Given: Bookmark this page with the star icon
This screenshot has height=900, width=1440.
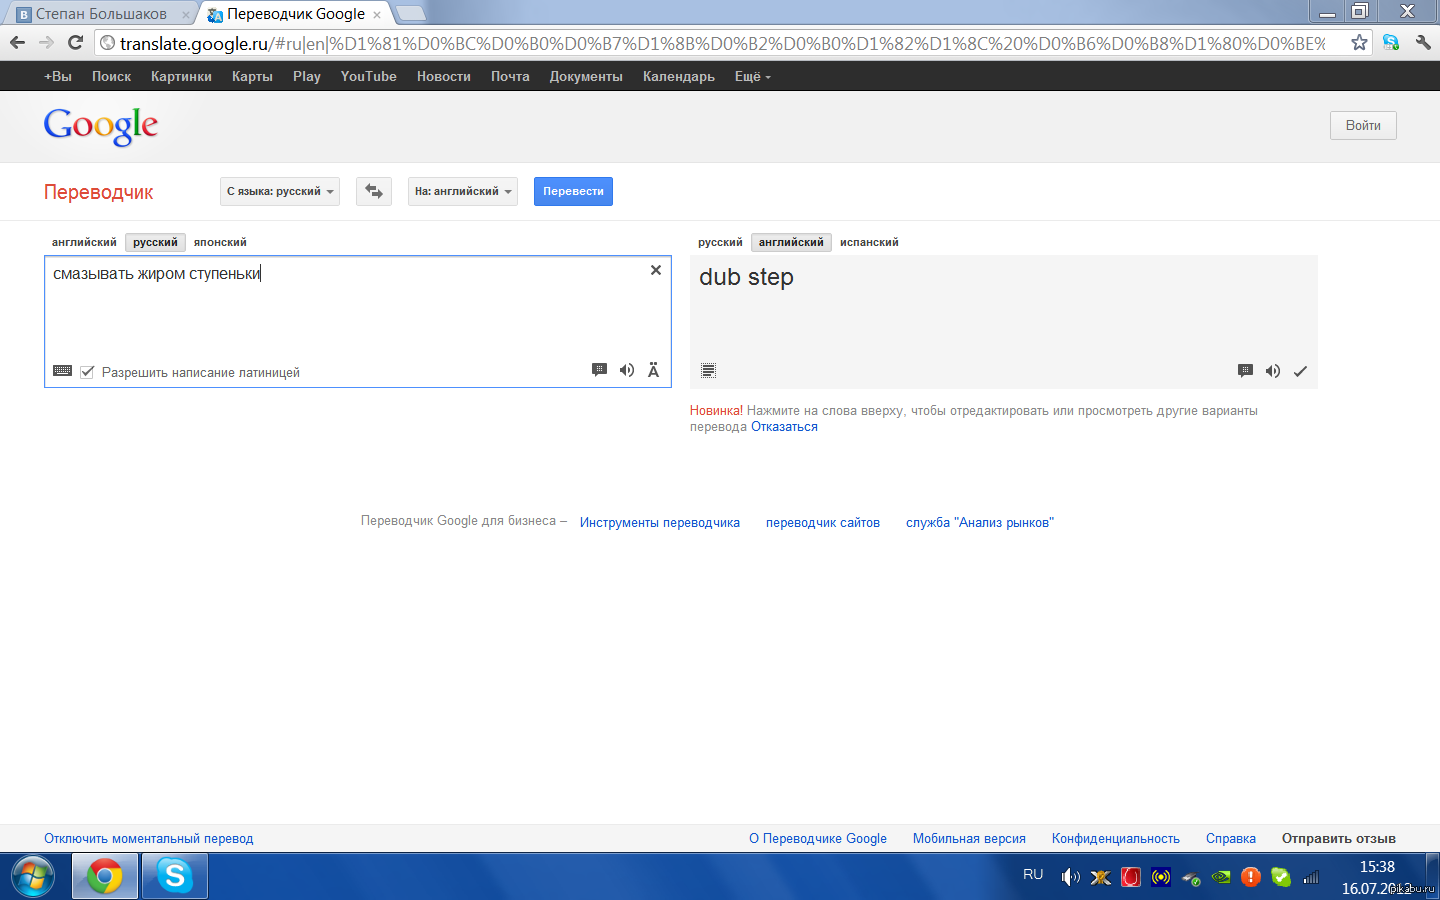Looking at the screenshot, I should (1359, 43).
